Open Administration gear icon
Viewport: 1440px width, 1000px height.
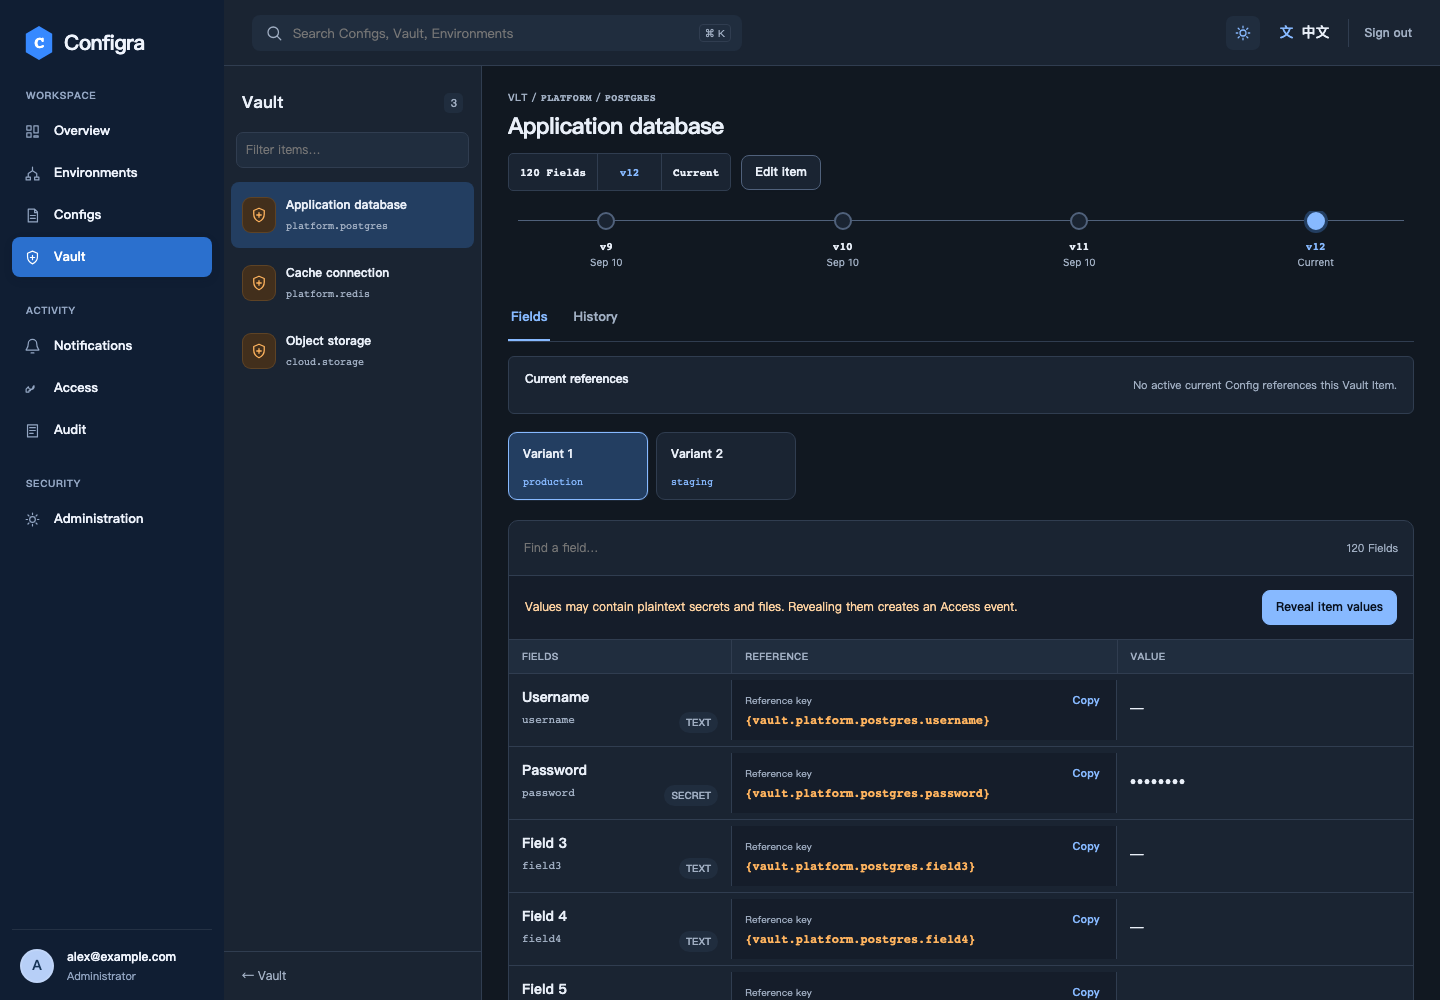pos(32,519)
